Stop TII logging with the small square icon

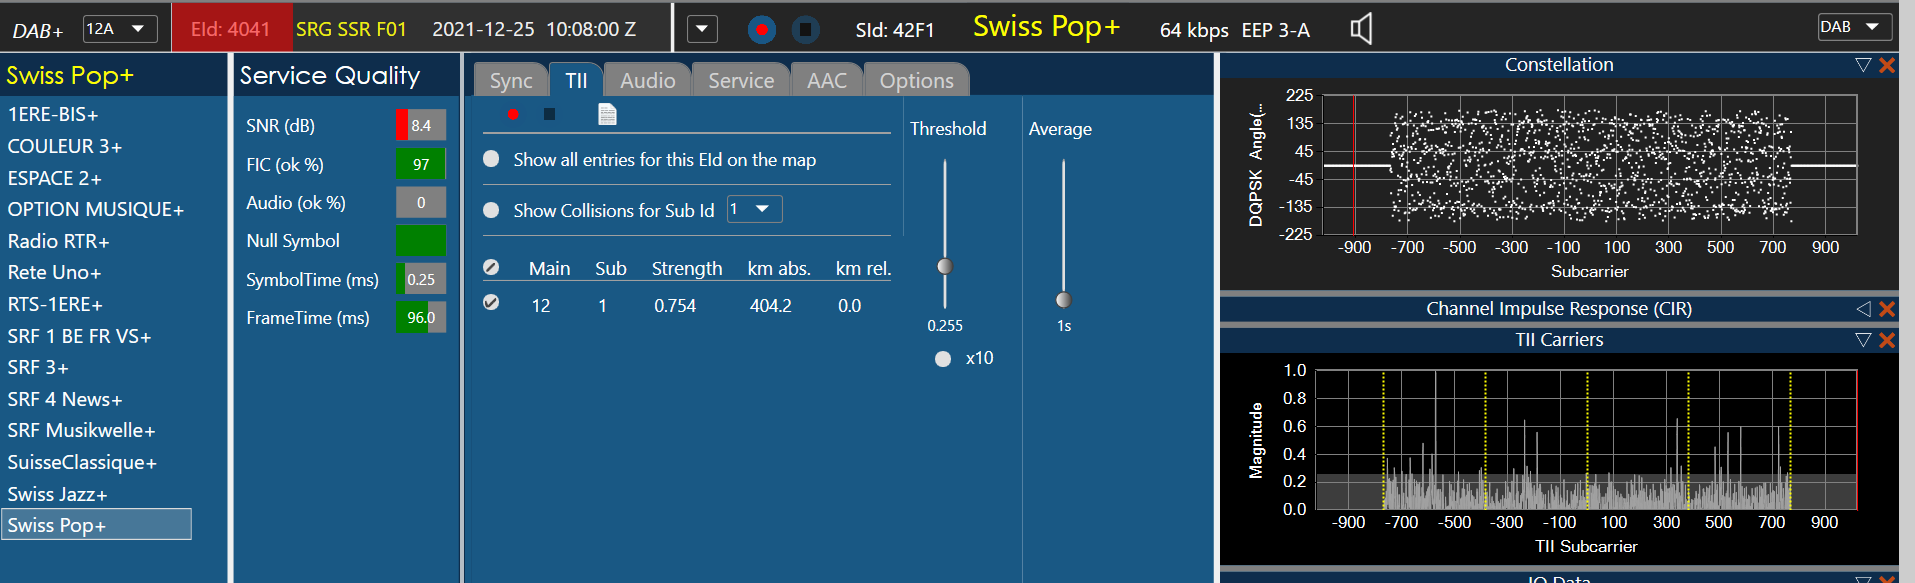pos(549,114)
